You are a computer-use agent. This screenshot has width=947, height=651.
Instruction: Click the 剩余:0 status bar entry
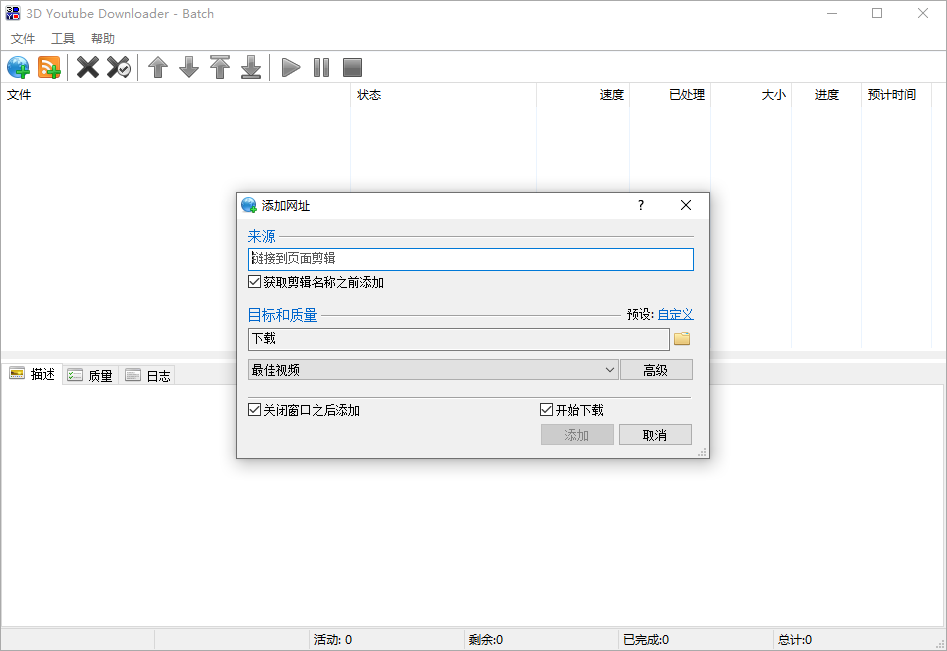(x=541, y=640)
